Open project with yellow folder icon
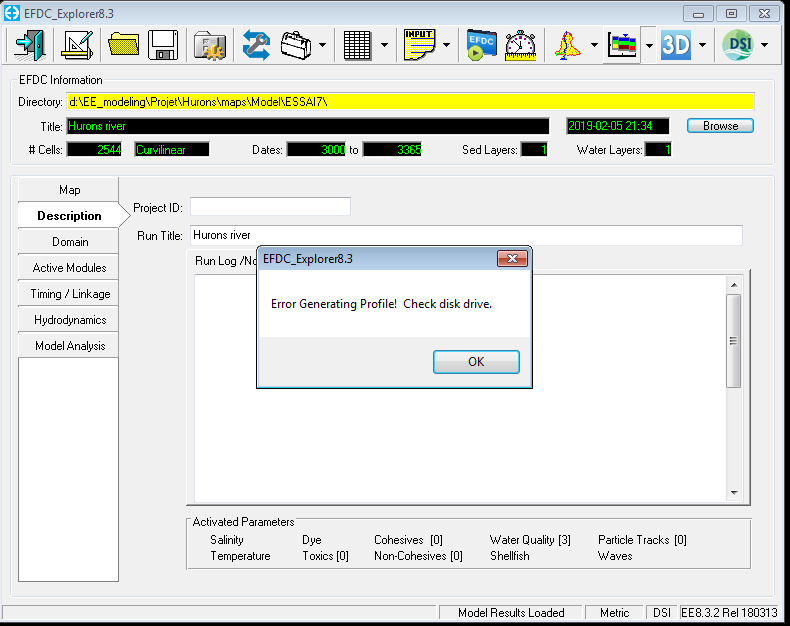 click(x=123, y=45)
